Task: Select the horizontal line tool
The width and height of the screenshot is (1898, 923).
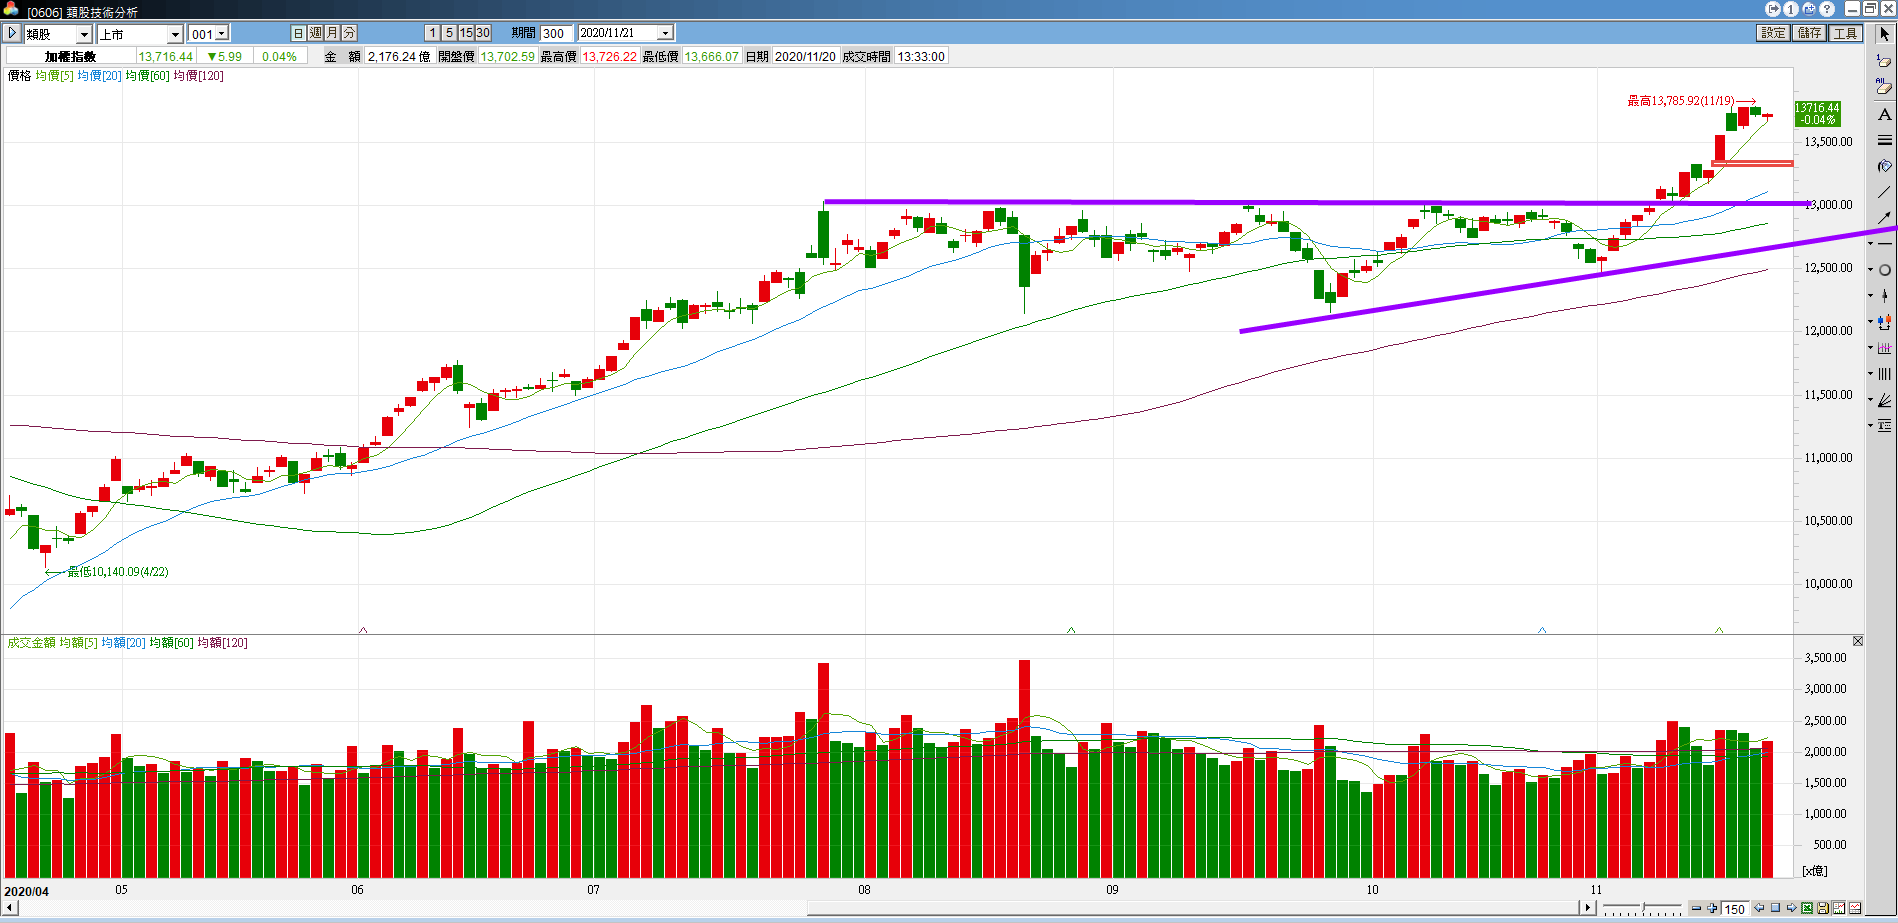Action: click(x=1885, y=244)
